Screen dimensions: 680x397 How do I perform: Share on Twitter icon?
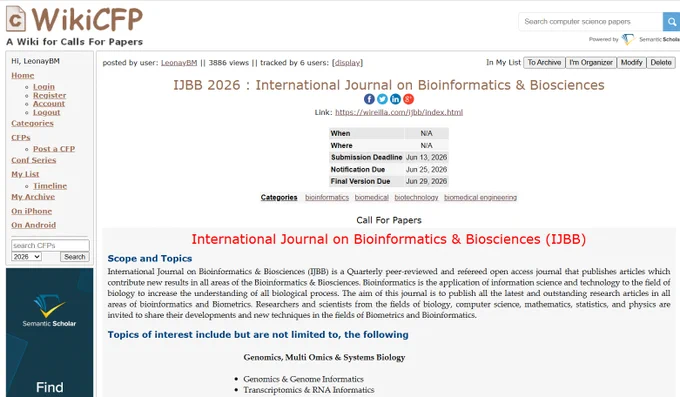coord(382,99)
